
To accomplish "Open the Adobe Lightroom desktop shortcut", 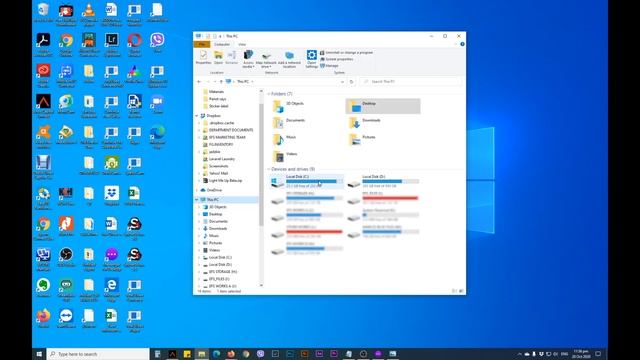I will 111,44.
